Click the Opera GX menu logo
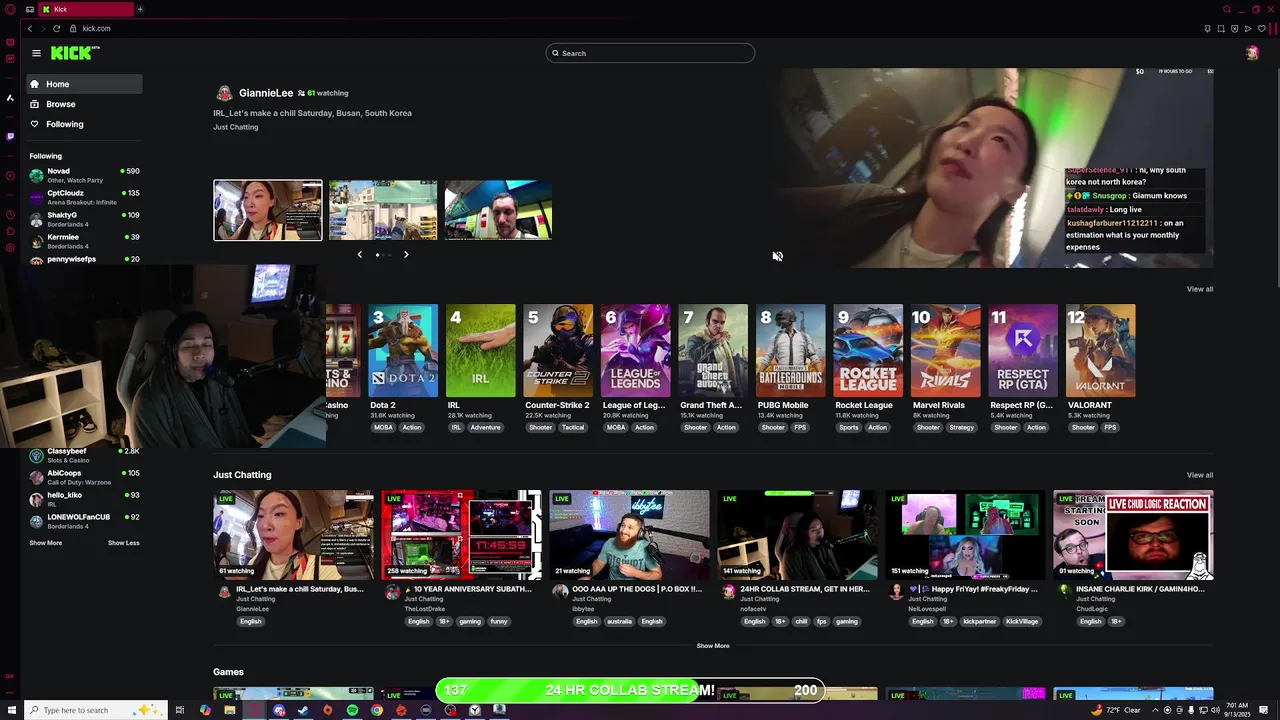Image resolution: width=1280 pixels, height=720 pixels. (x=10, y=9)
